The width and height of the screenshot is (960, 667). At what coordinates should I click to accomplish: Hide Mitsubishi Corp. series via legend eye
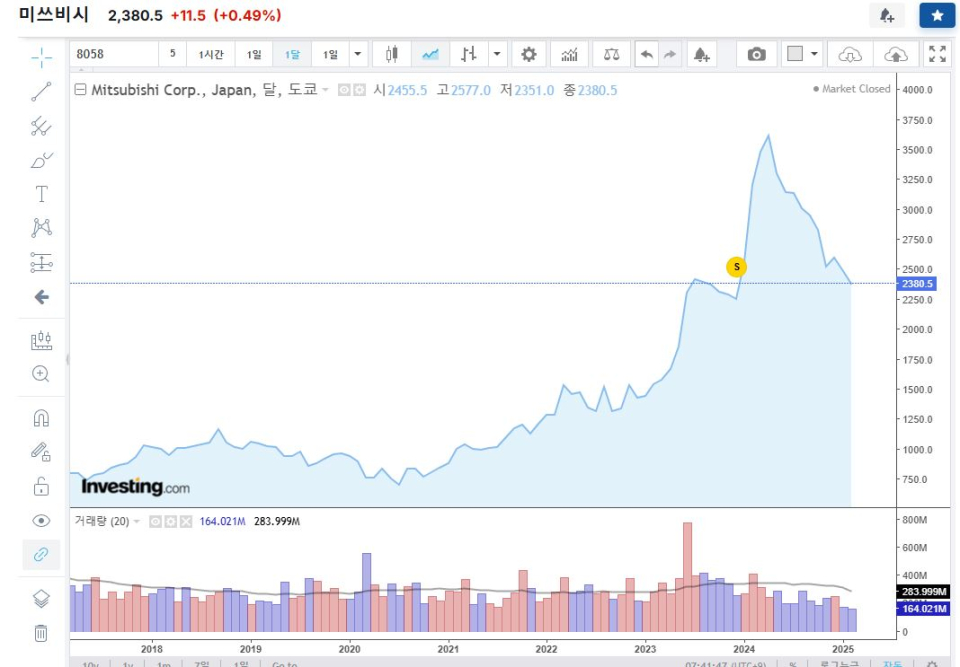[344, 90]
